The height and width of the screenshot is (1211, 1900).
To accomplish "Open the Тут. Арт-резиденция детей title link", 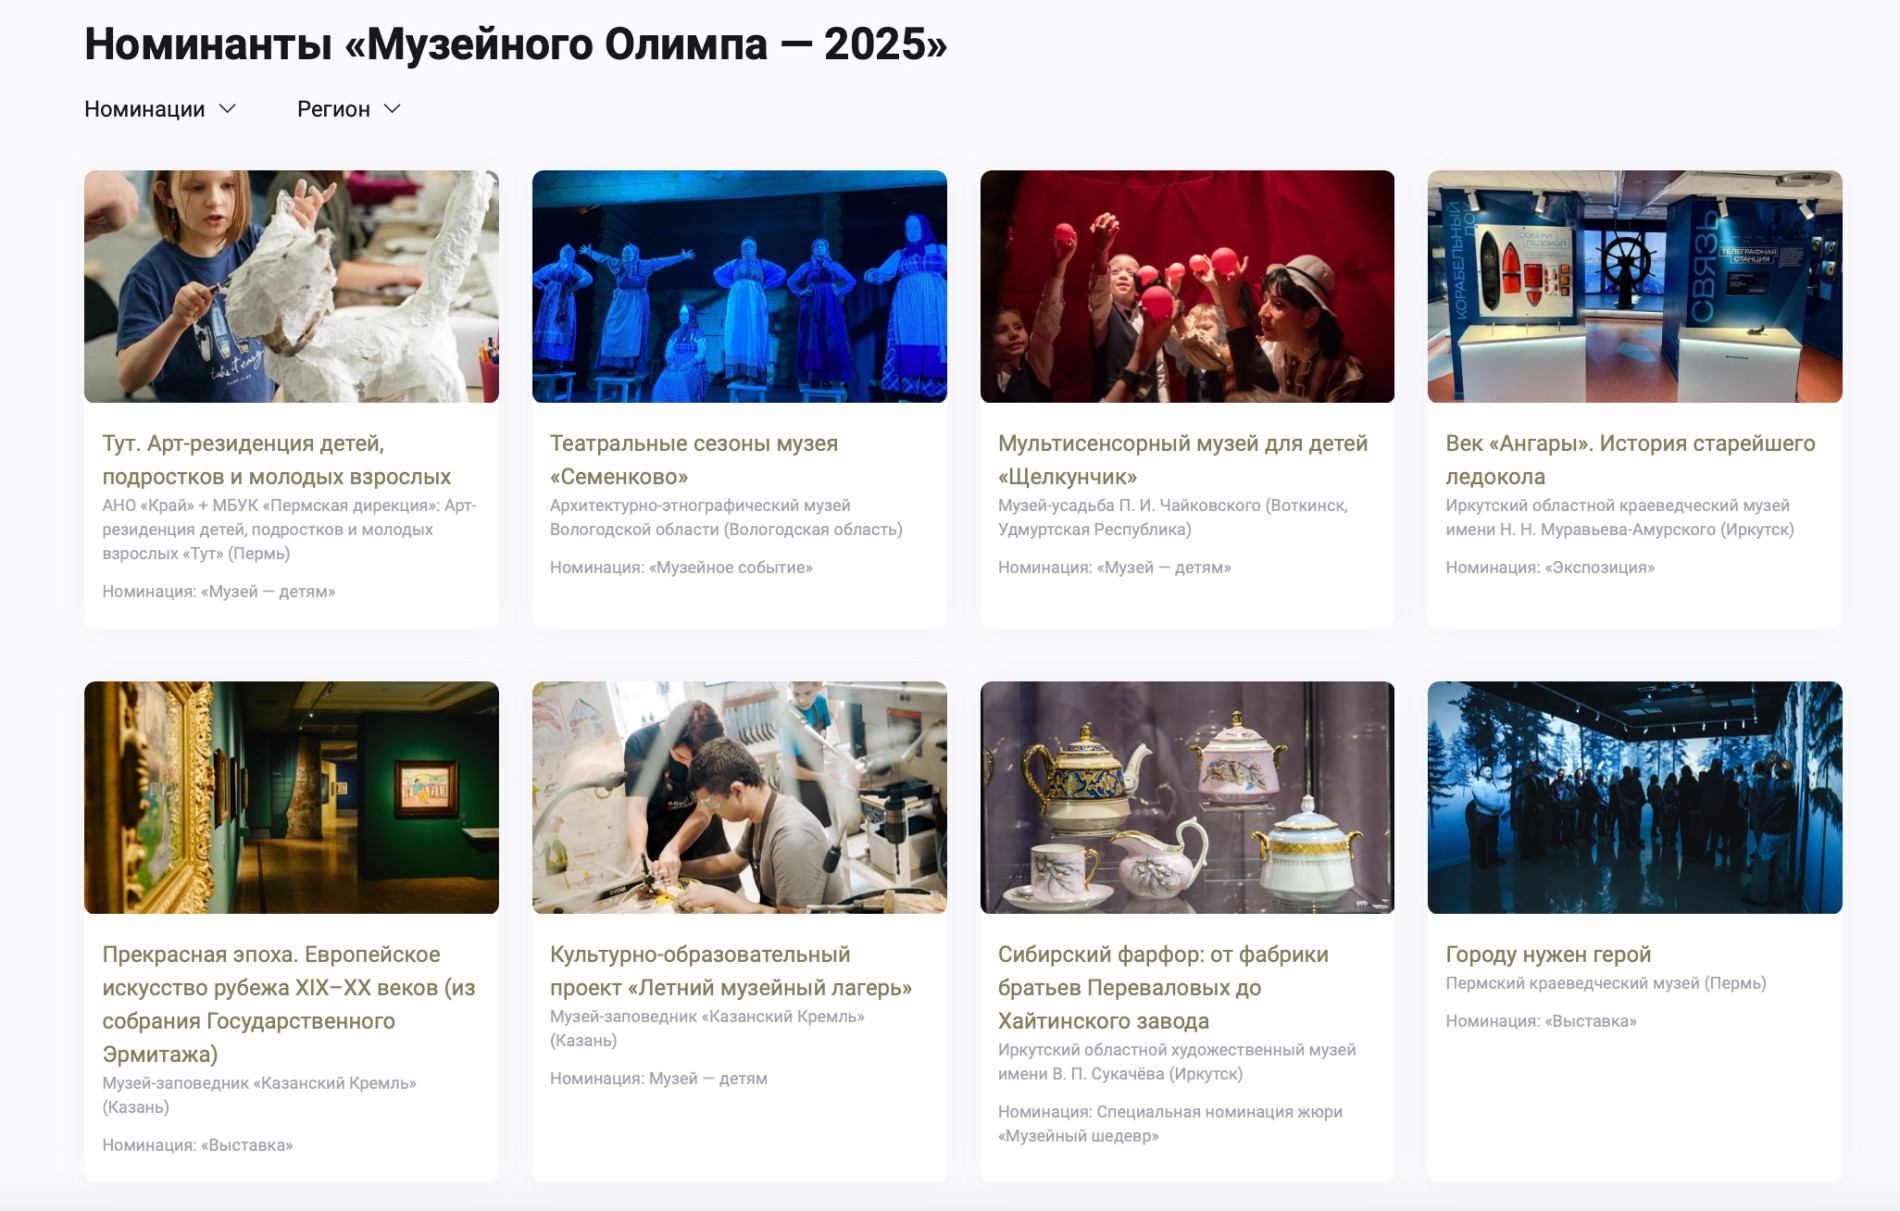I will click(277, 460).
